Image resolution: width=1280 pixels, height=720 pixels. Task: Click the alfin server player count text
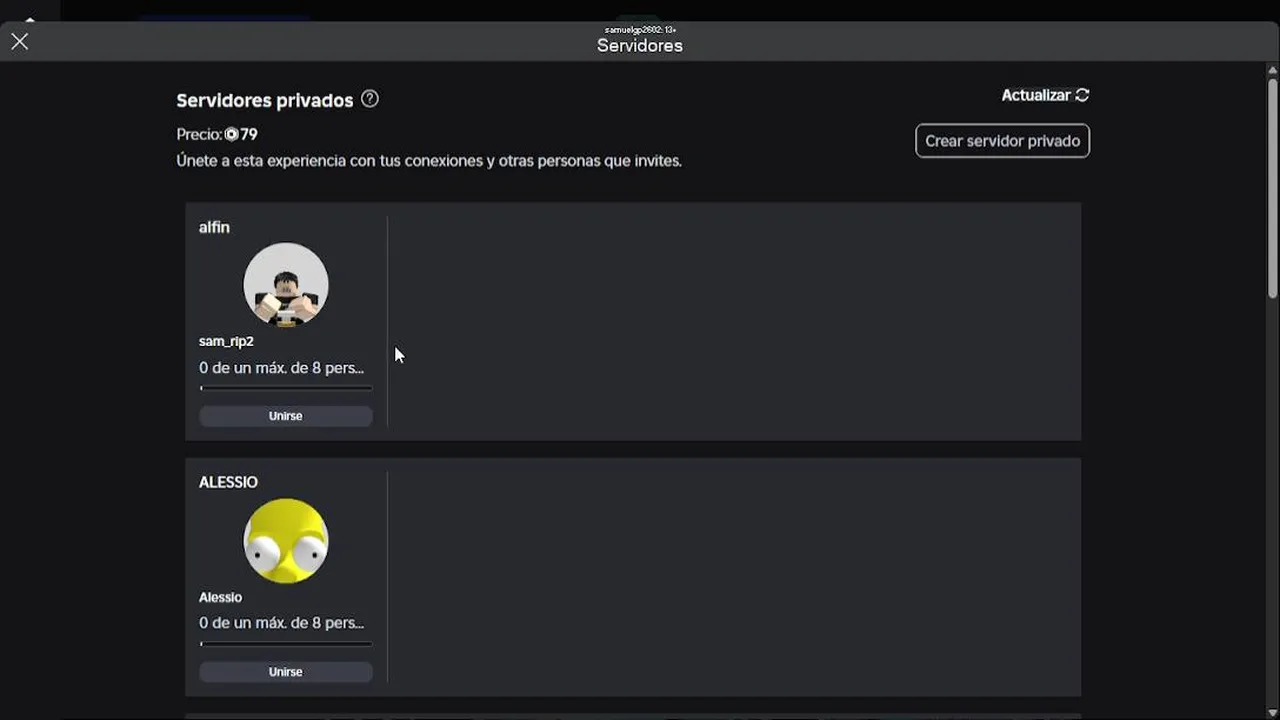(281, 368)
